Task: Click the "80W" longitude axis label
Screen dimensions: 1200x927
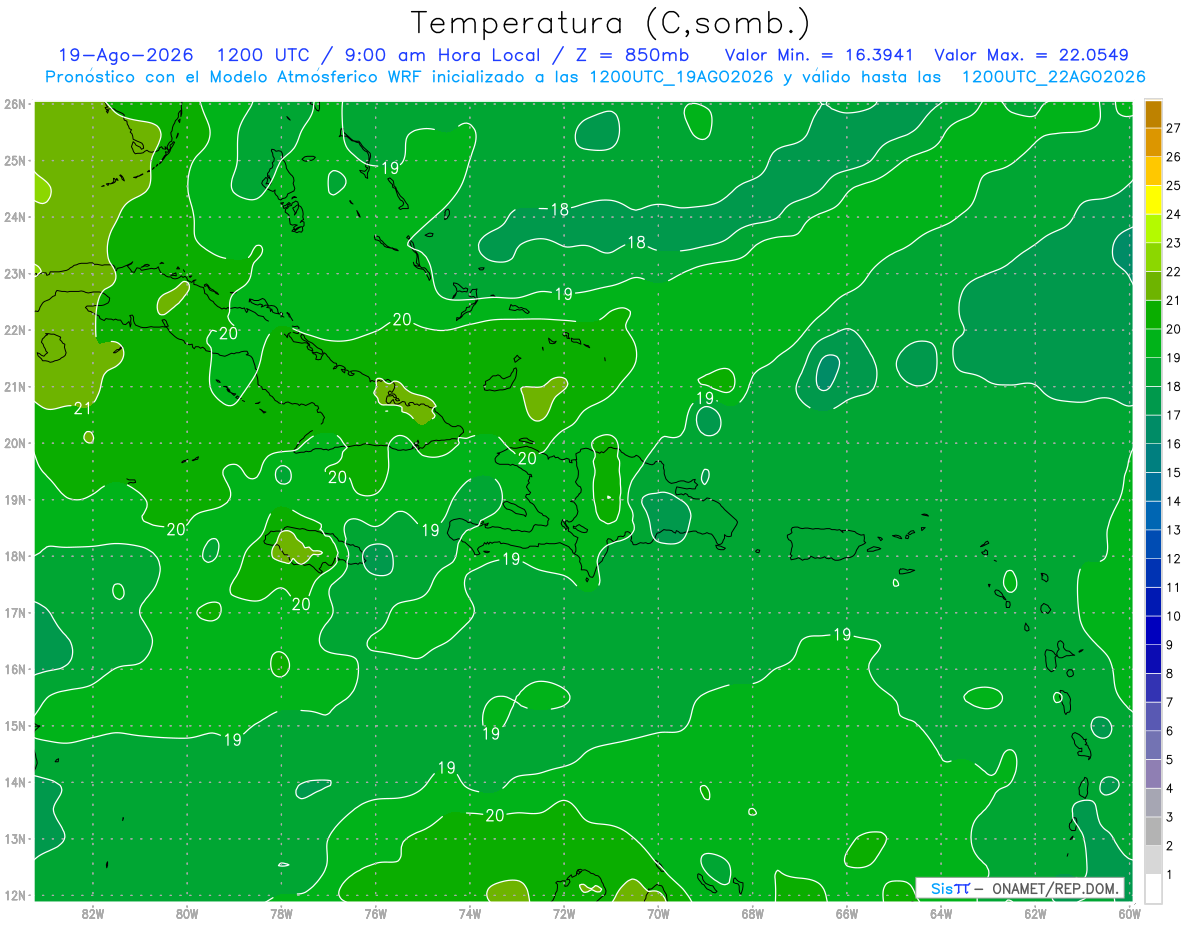Action: point(186,913)
